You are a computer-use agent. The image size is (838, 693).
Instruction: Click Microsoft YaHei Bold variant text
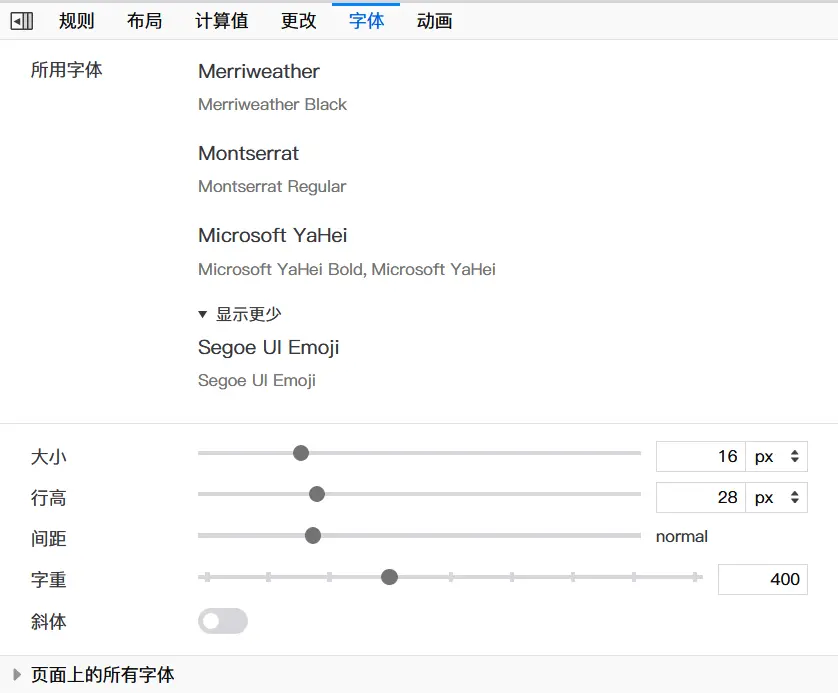click(x=282, y=269)
